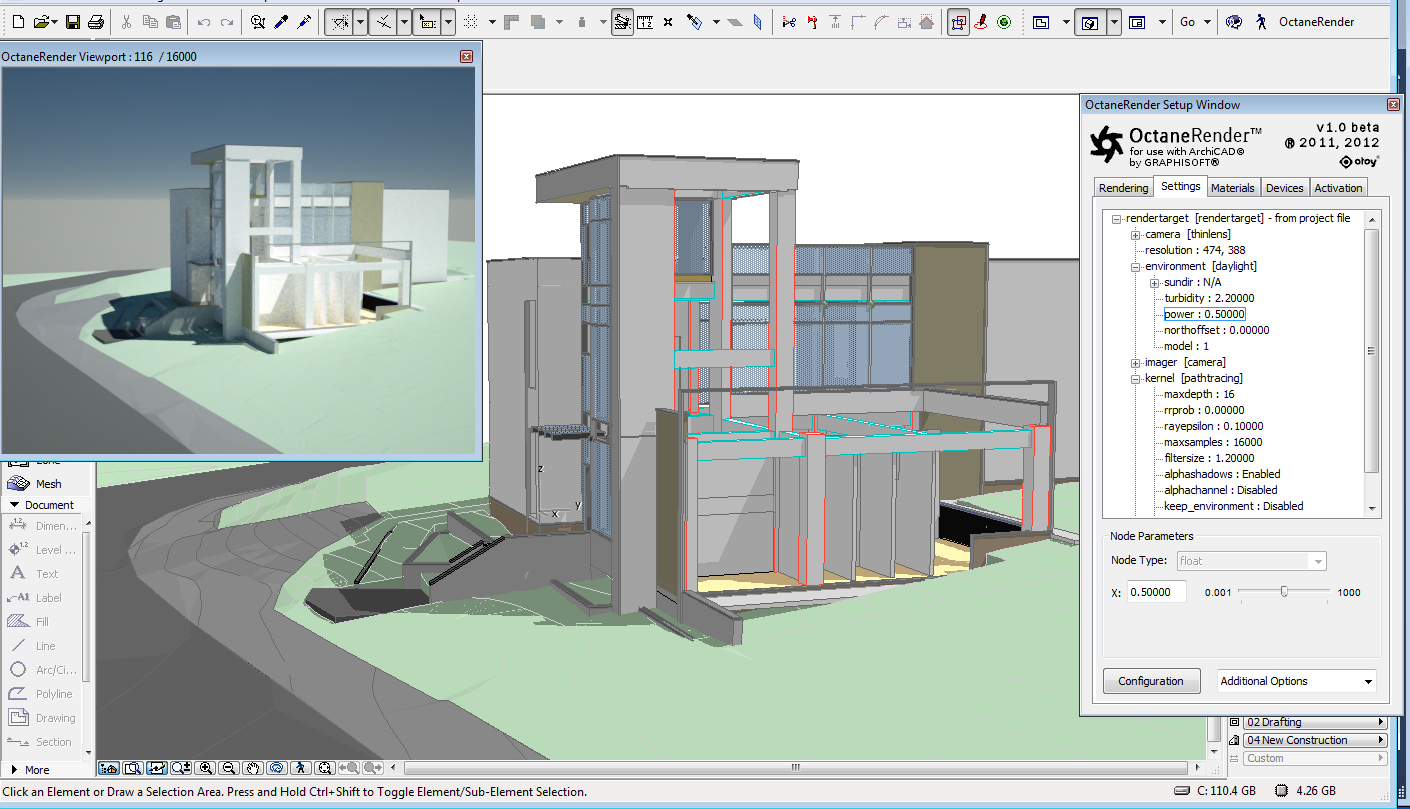Toggle the 3D window view button
The width and height of the screenshot is (1410, 809).
coord(1089,22)
